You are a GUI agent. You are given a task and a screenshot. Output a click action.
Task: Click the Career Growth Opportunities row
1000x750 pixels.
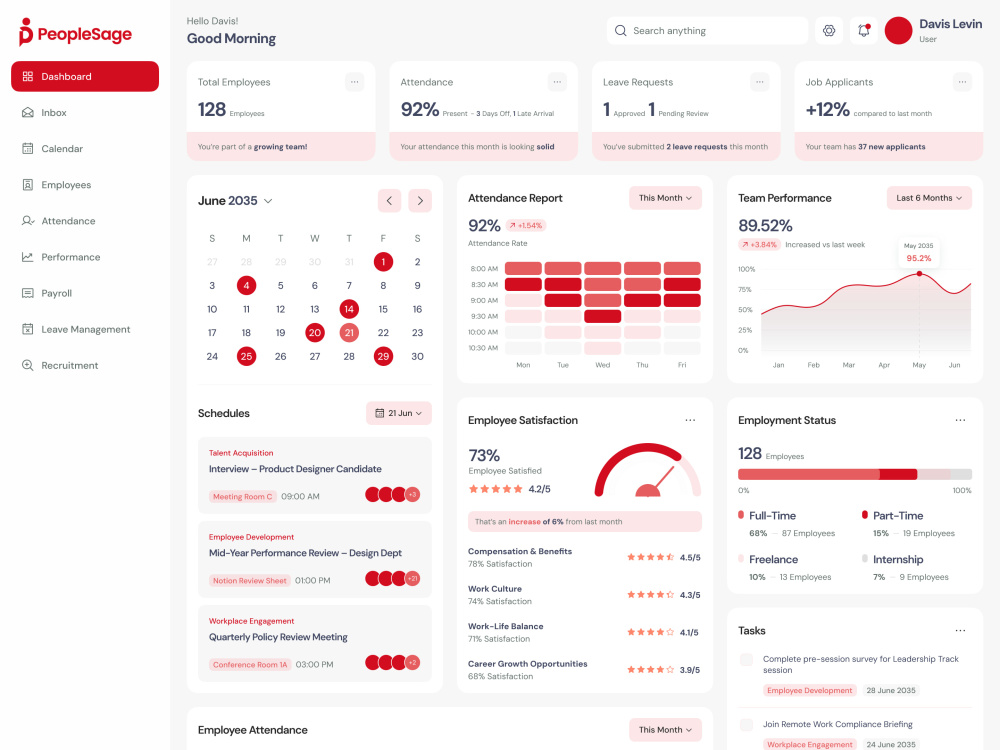pyautogui.click(x=584, y=670)
